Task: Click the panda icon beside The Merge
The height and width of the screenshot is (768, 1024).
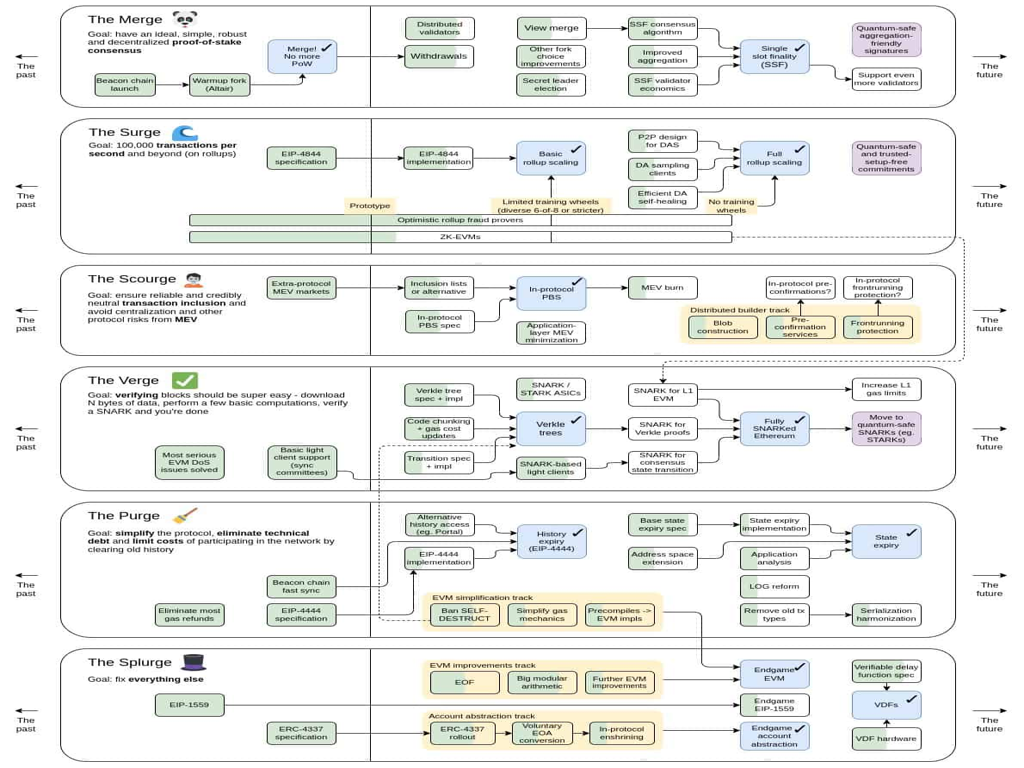Action: [185, 20]
